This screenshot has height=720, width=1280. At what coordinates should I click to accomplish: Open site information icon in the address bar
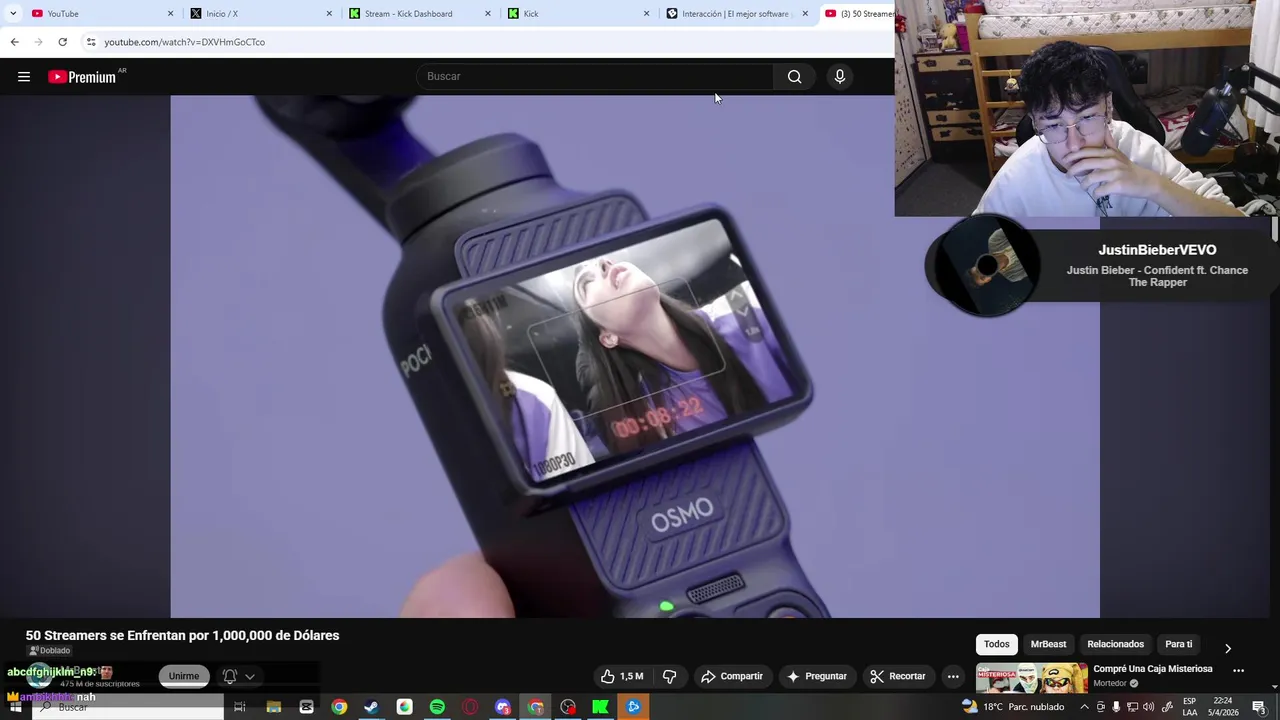click(91, 42)
